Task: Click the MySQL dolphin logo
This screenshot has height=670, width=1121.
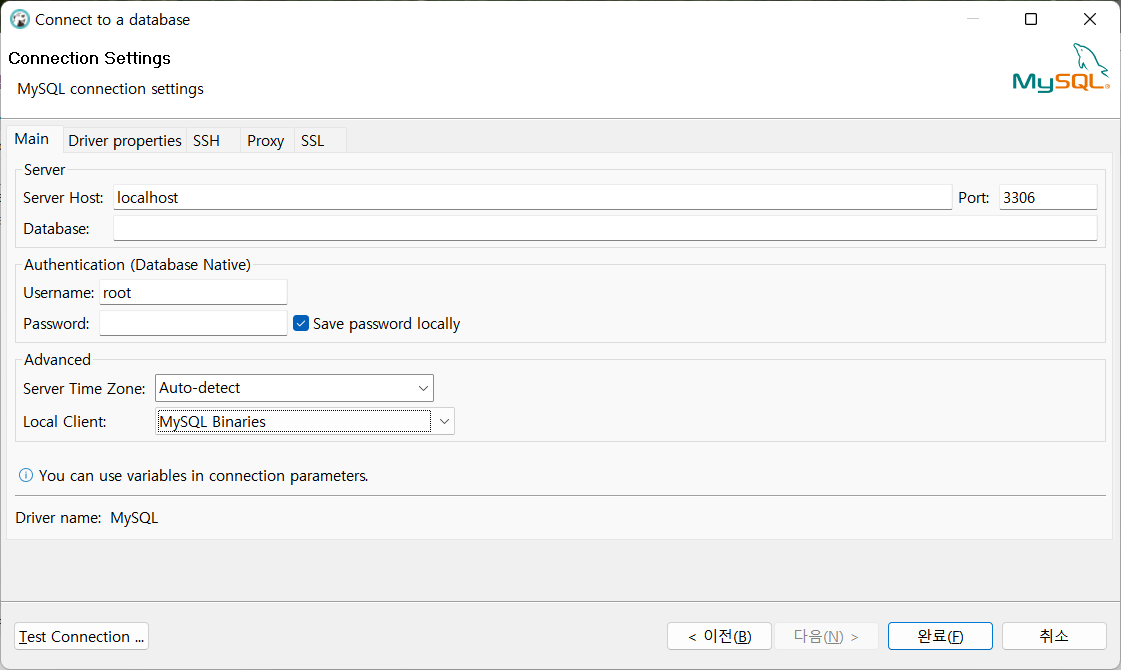Action: coord(1061,68)
